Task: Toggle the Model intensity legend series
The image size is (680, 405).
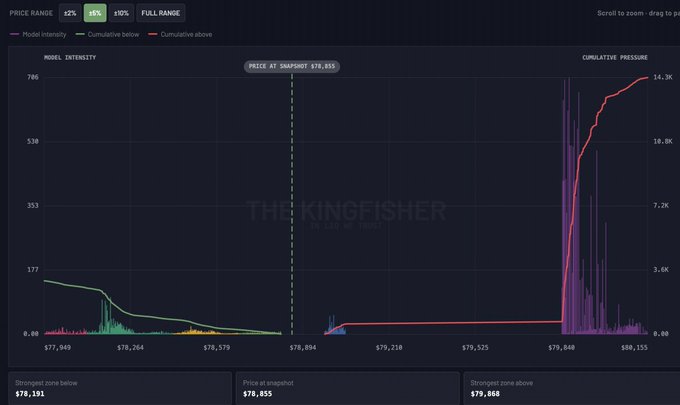Action: [38, 34]
